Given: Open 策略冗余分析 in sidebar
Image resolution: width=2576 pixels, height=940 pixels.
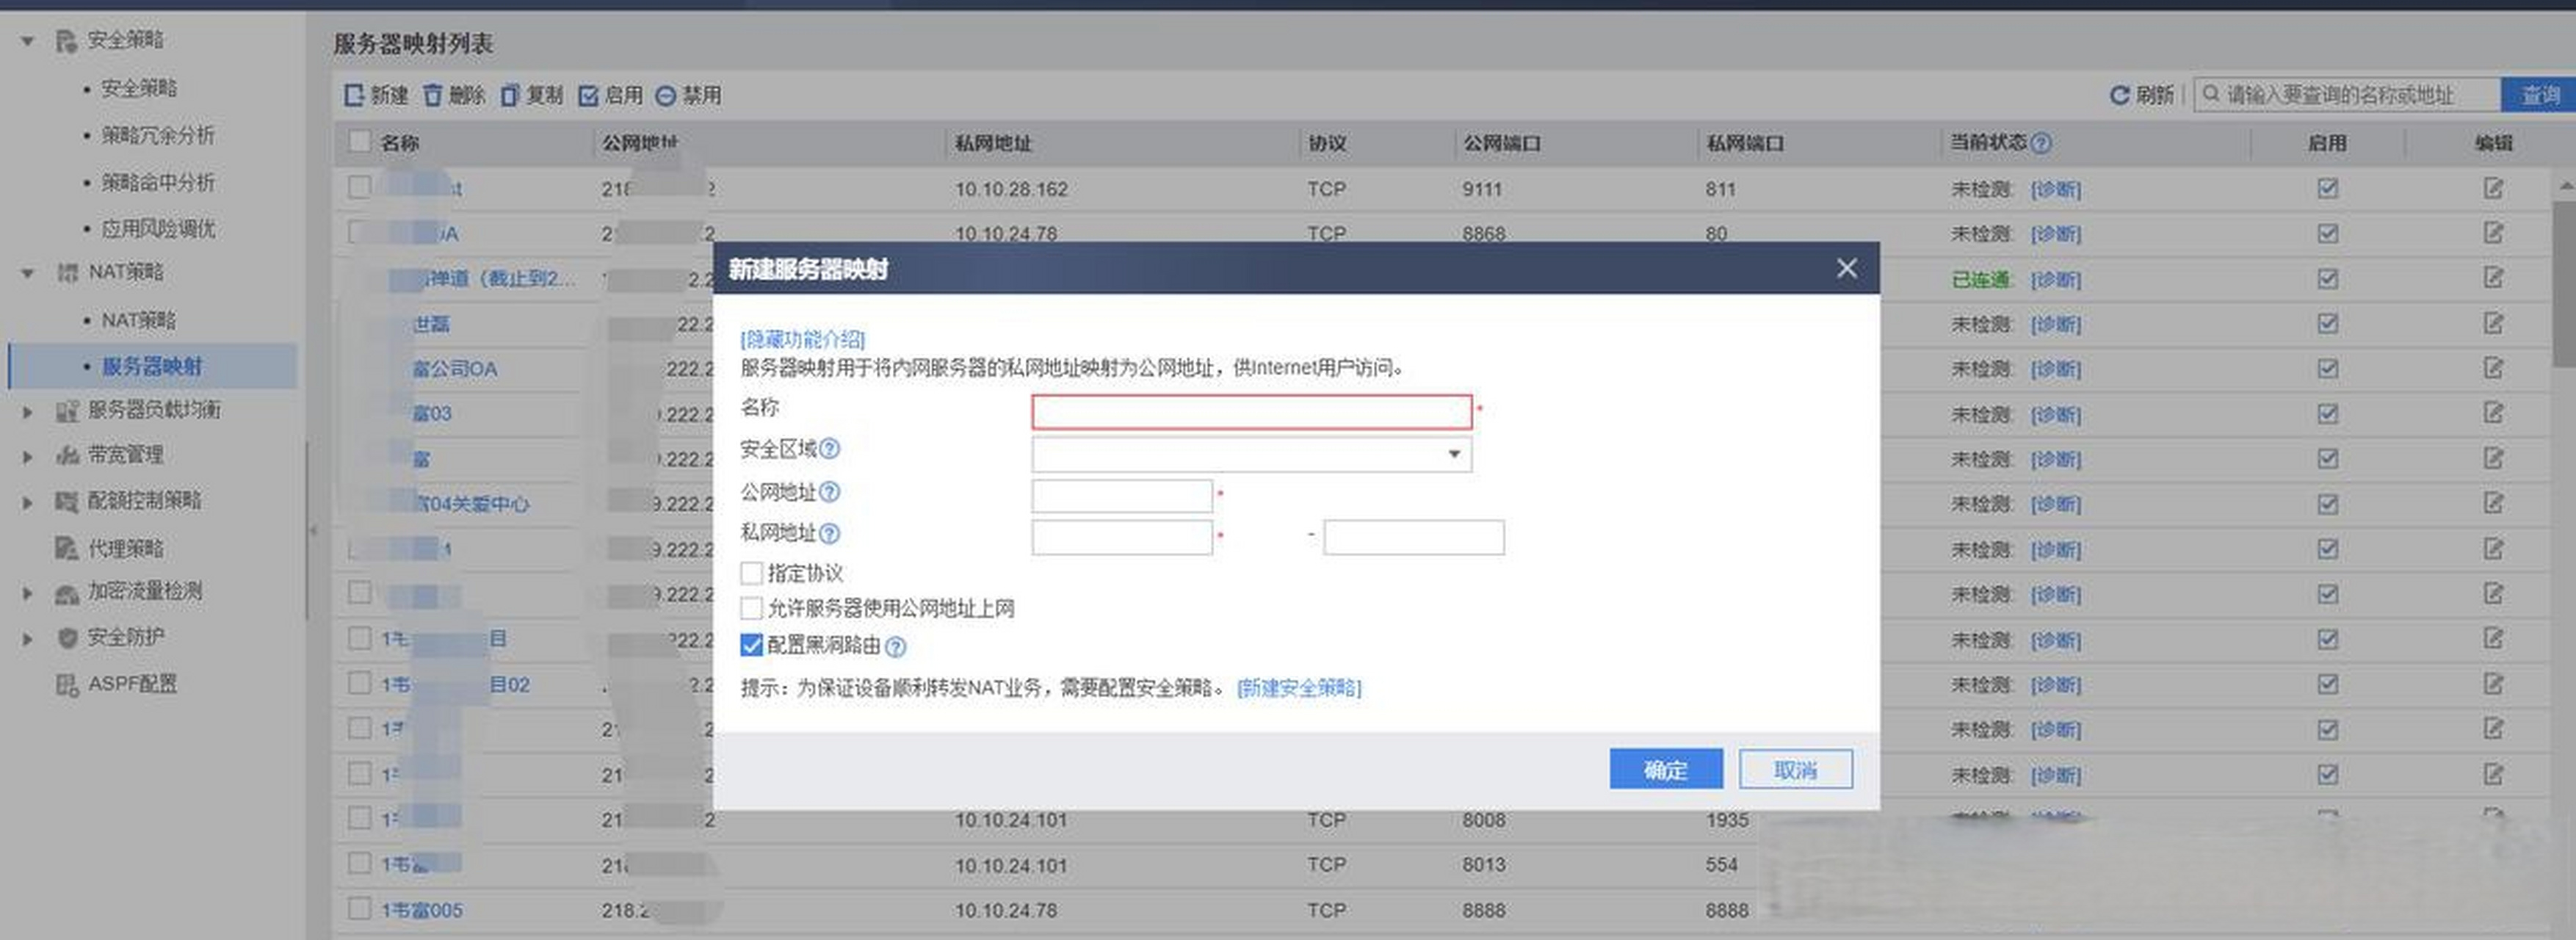Looking at the screenshot, I should (157, 135).
